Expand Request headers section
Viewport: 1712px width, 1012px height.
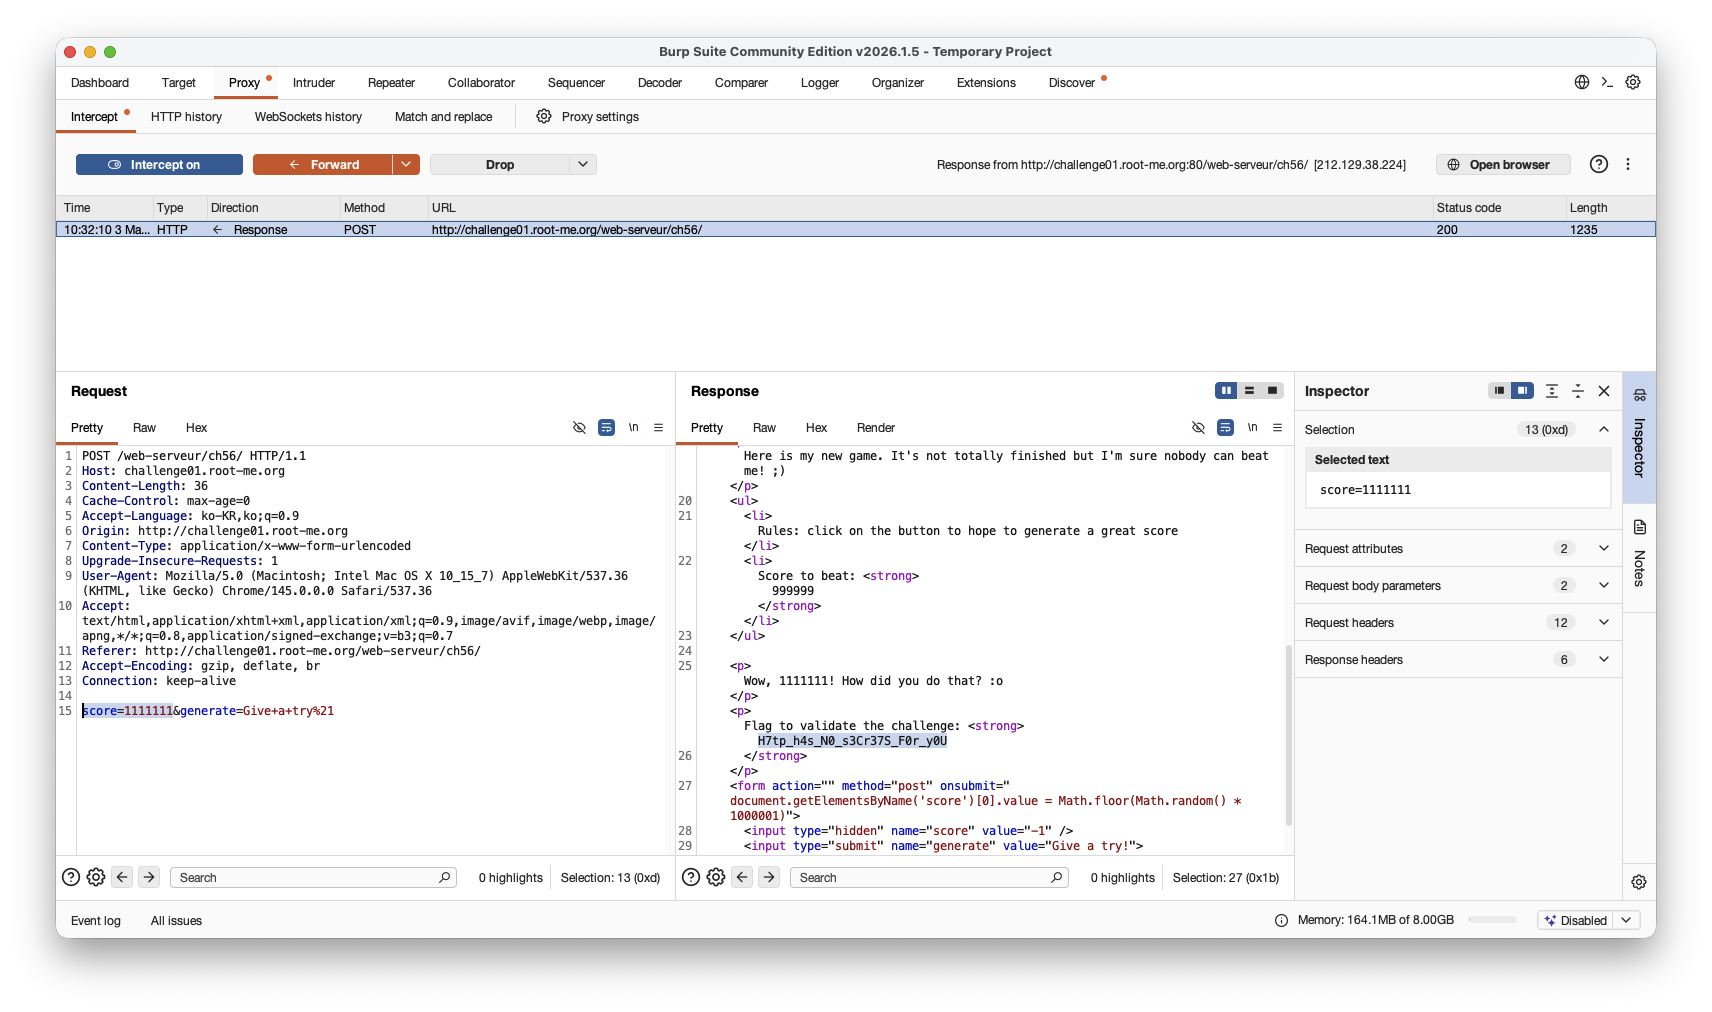click(1604, 622)
